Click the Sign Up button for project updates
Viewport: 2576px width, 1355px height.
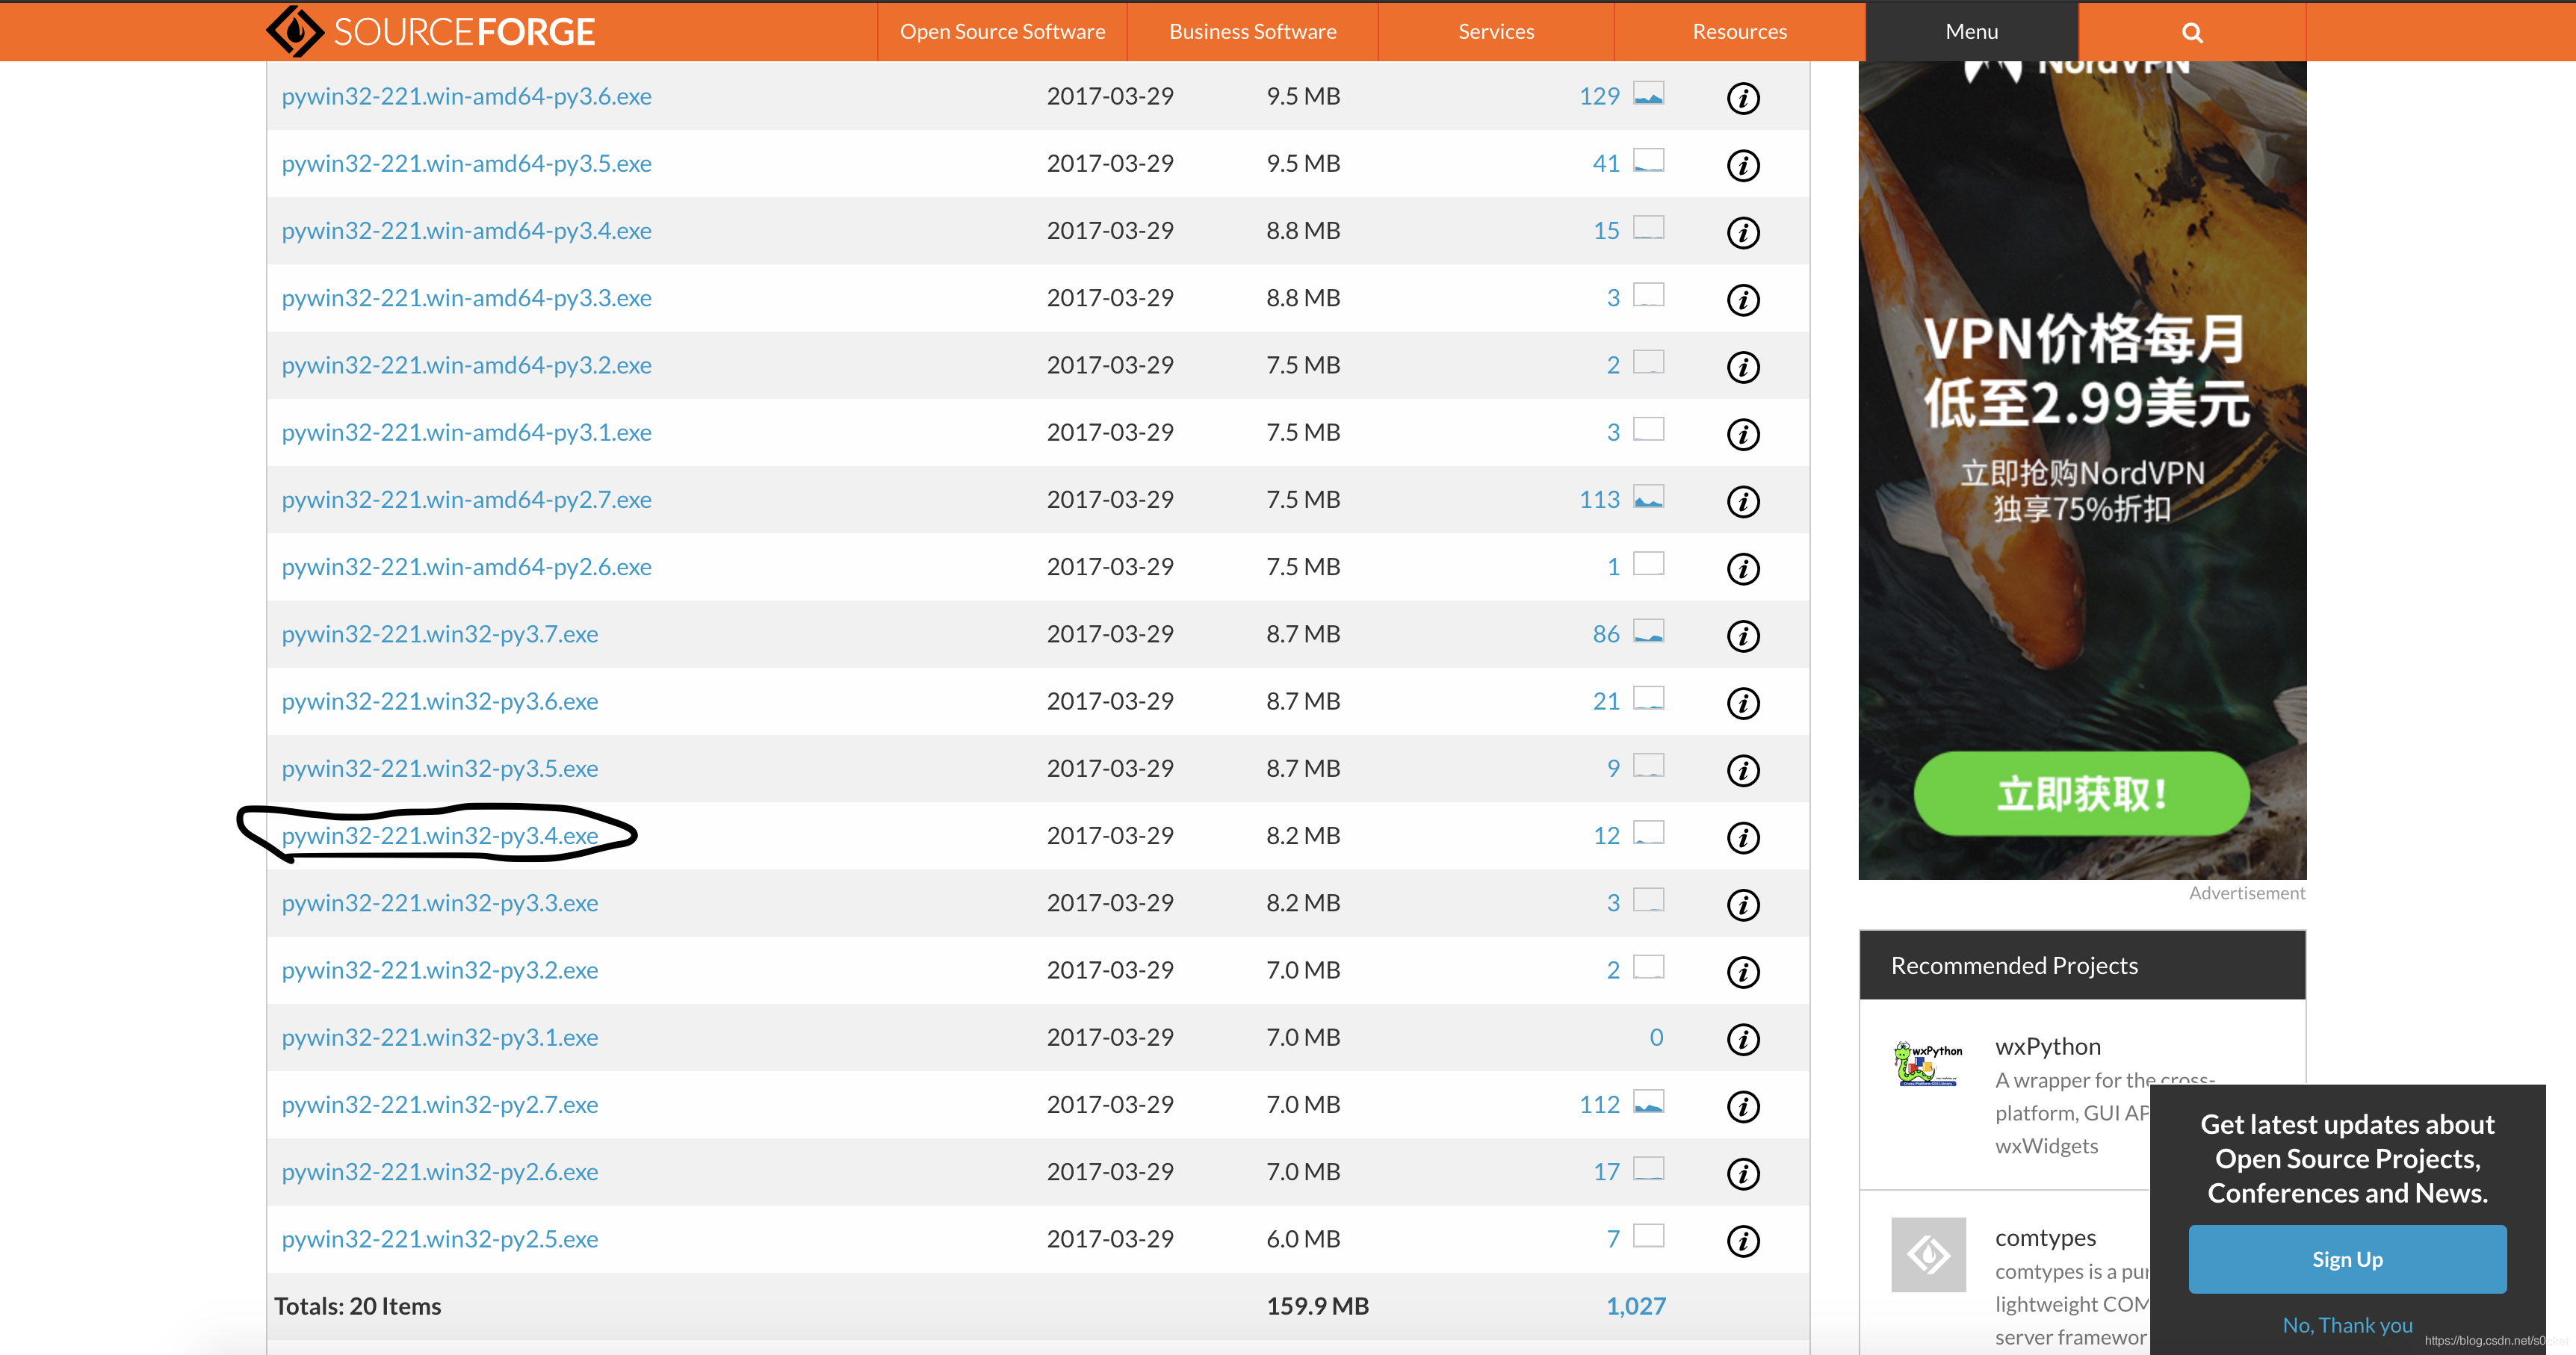click(x=2347, y=1258)
